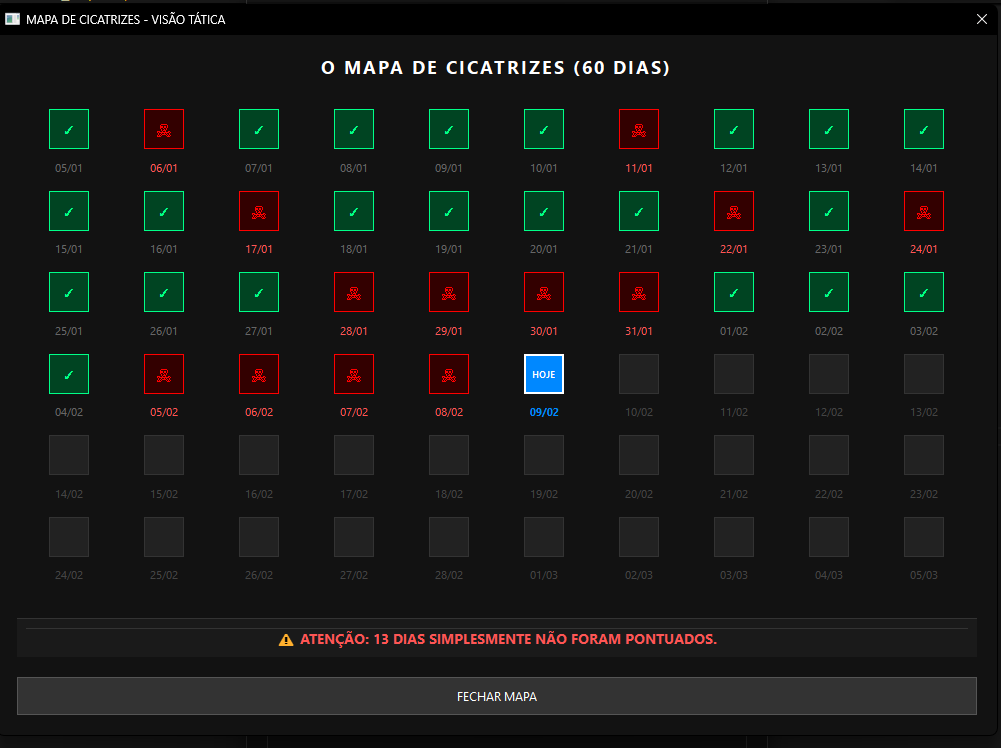This screenshot has height=748, width=1001.
Task: Select the completed day tile 04/02
Action: click(69, 374)
